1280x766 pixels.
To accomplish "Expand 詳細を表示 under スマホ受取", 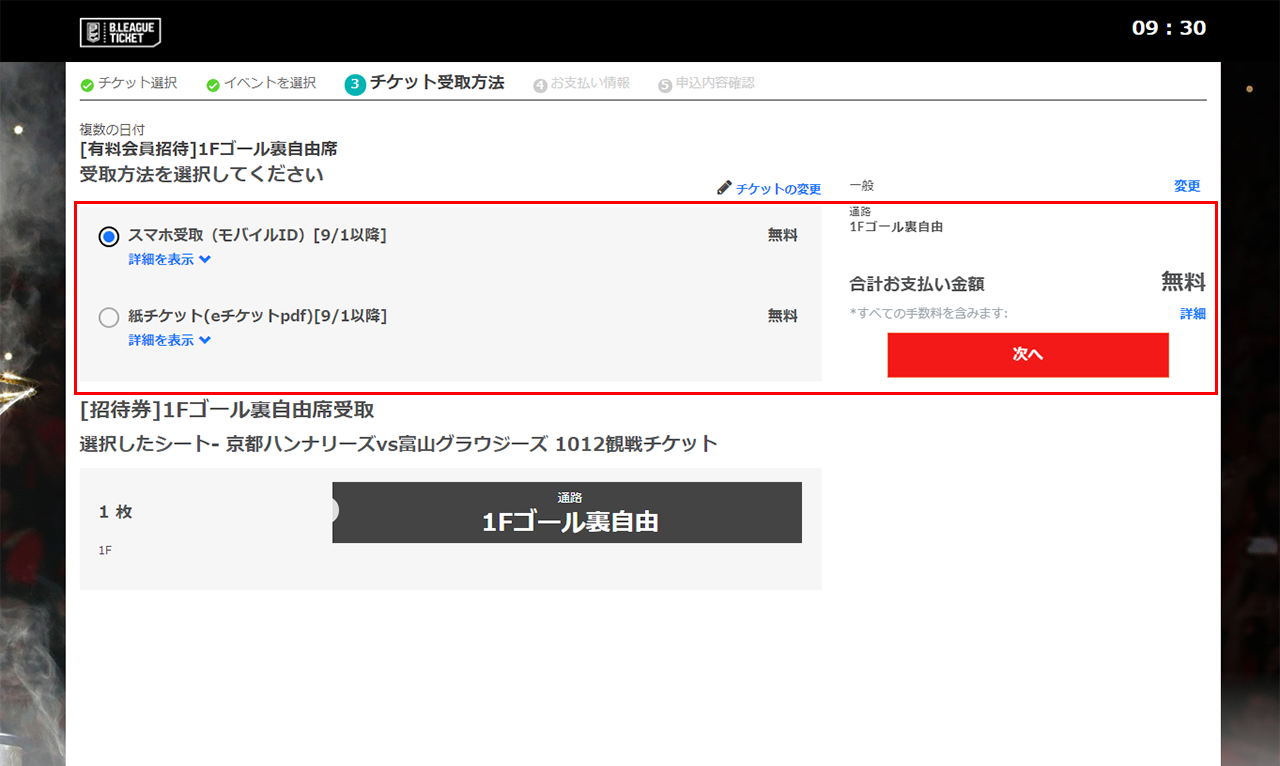I will 169,260.
